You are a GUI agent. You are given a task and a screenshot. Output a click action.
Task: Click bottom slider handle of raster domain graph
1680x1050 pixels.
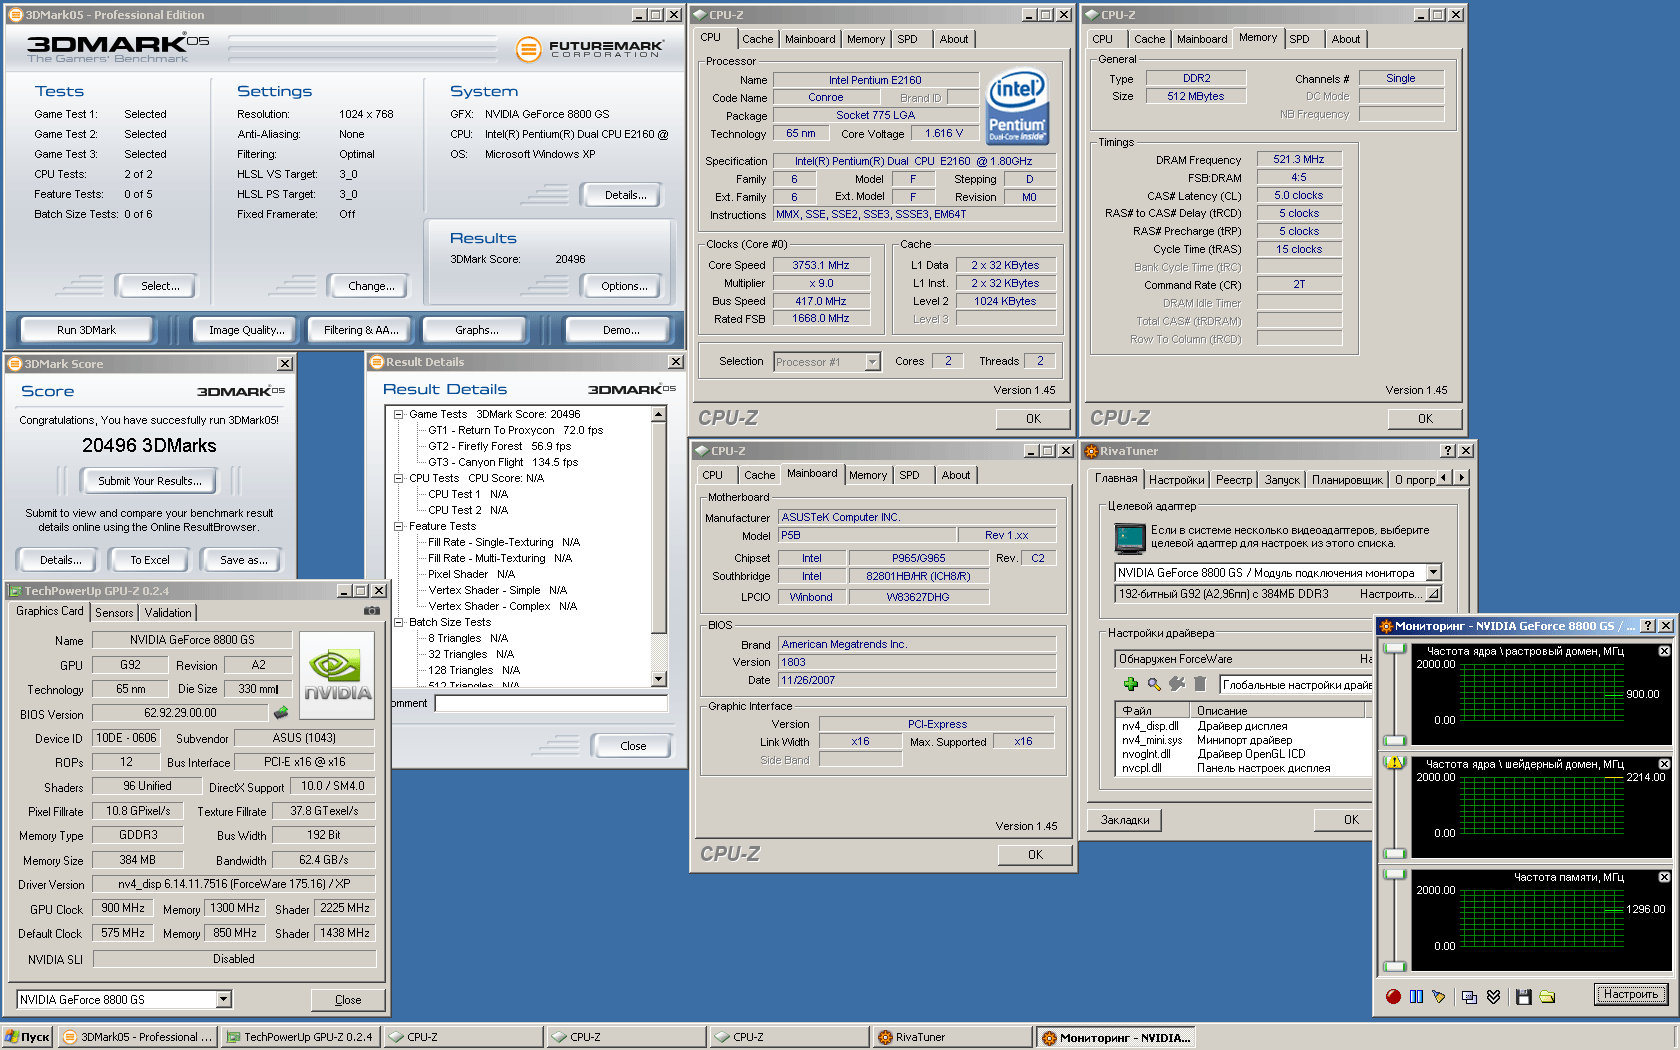point(1394,740)
